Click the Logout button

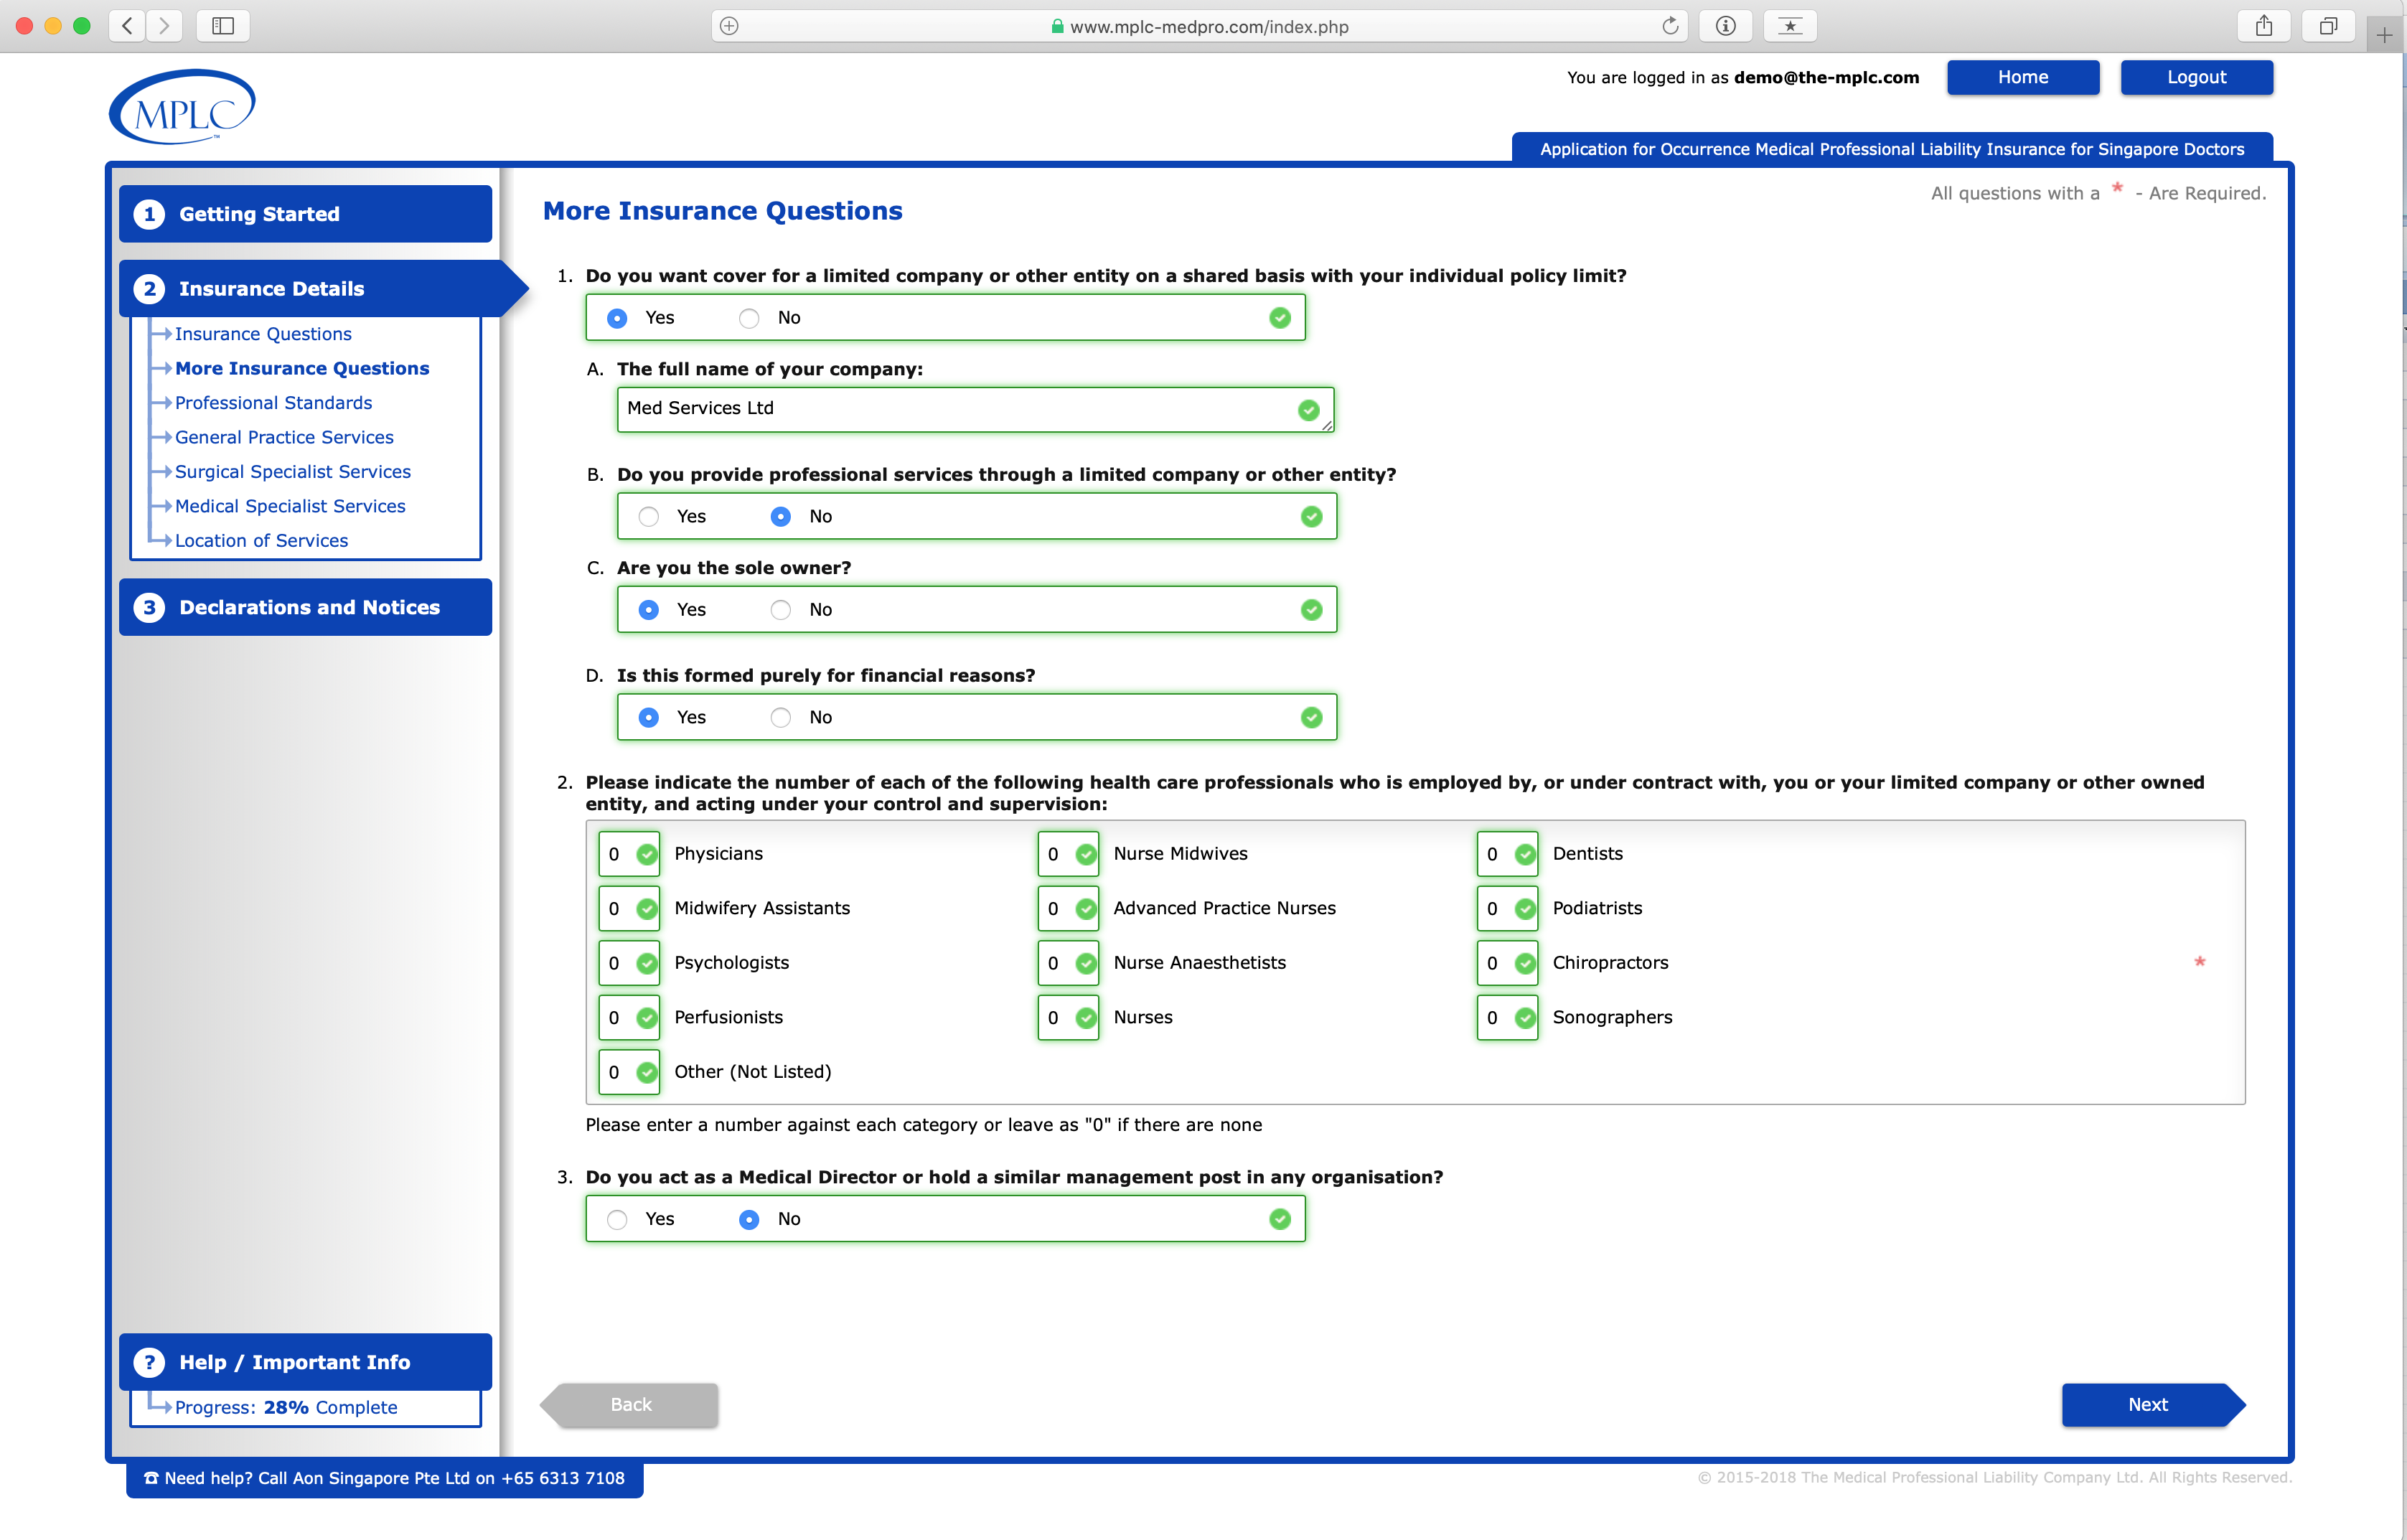point(2196,77)
